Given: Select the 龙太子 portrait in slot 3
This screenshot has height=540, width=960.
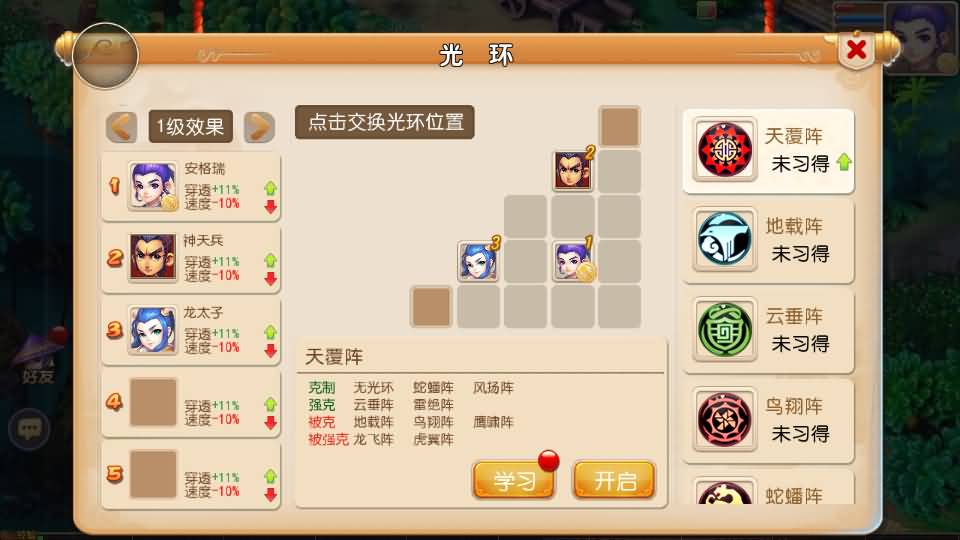Looking at the screenshot, I should tap(153, 330).
